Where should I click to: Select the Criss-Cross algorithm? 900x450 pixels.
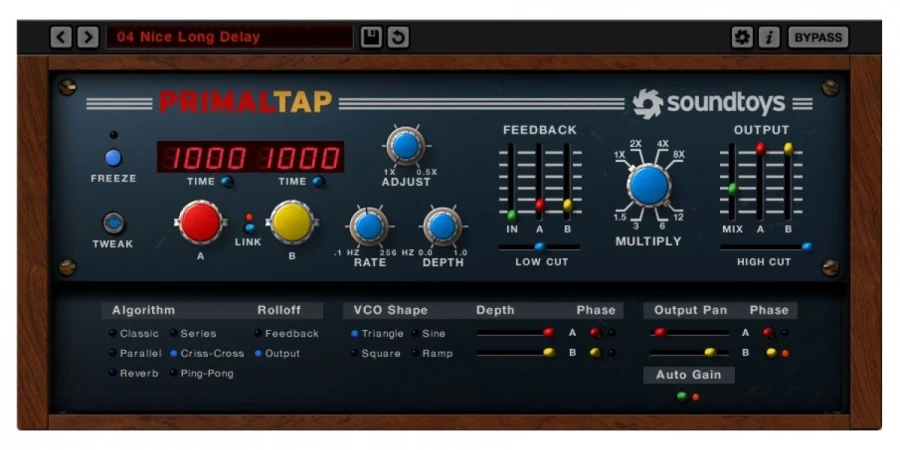pyautogui.click(x=207, y=354)
